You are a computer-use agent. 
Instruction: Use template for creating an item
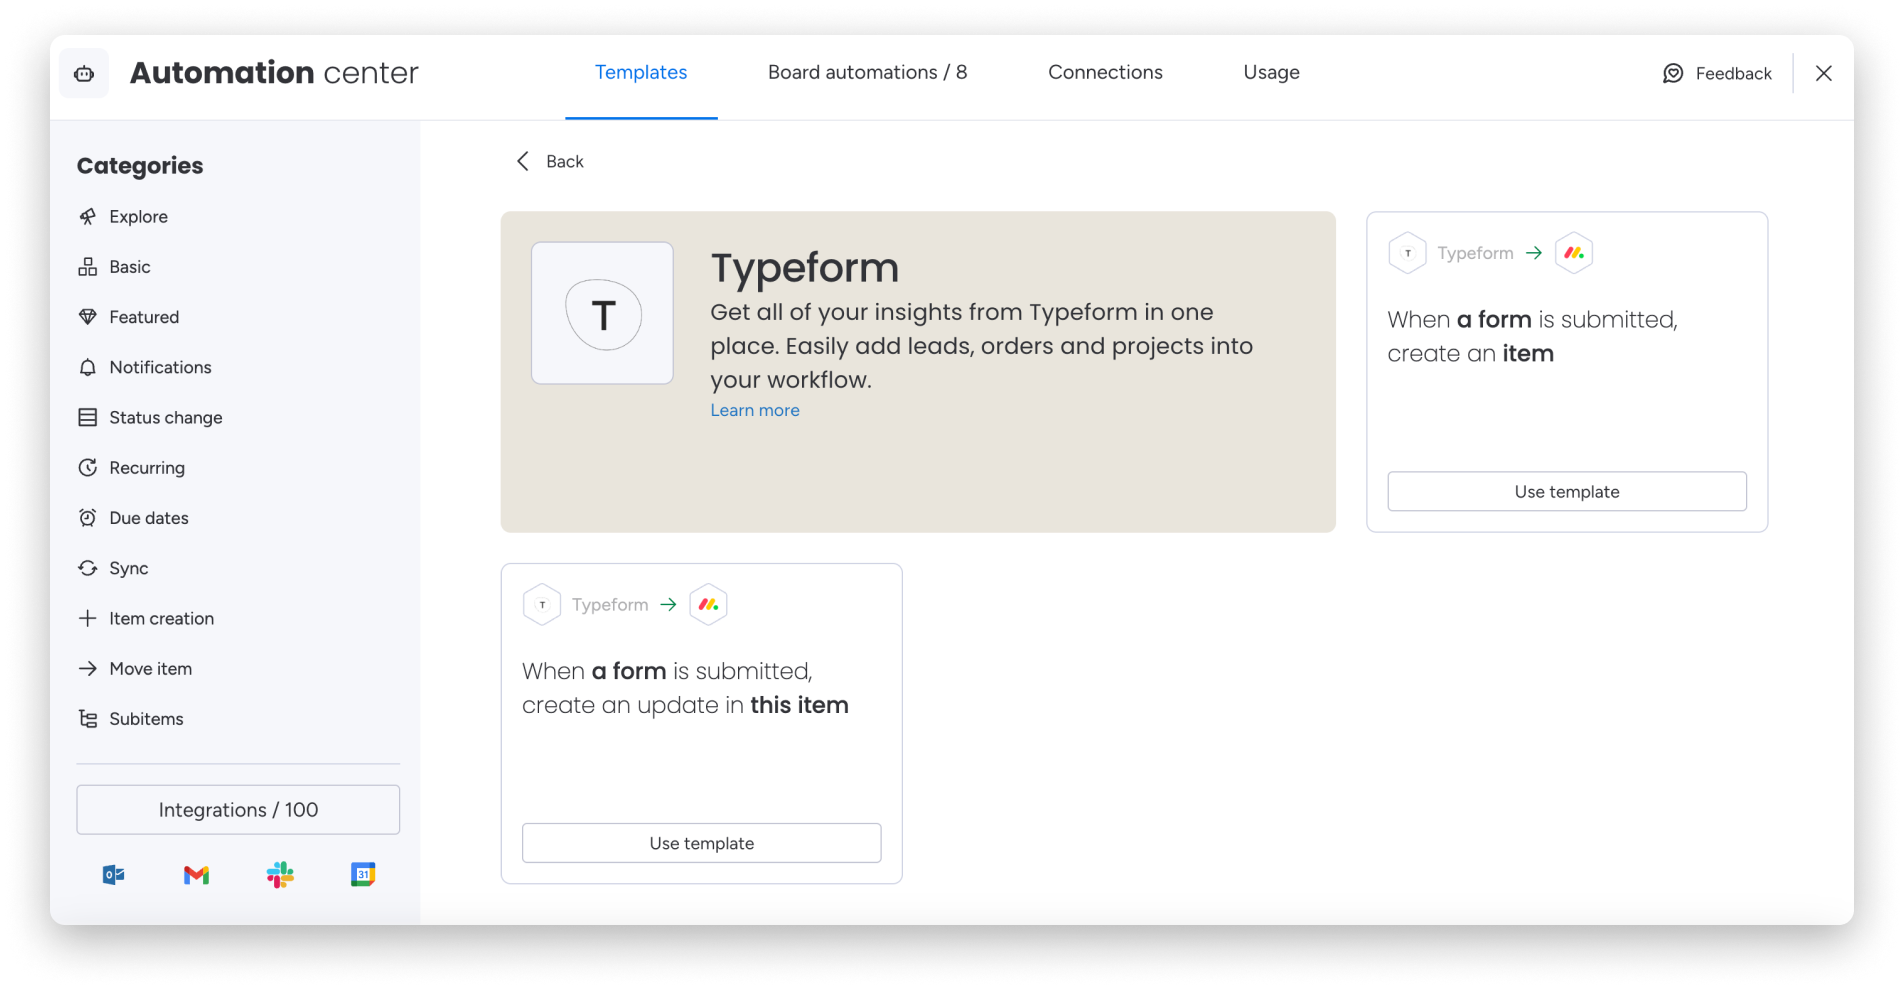tap(1567, 492)
